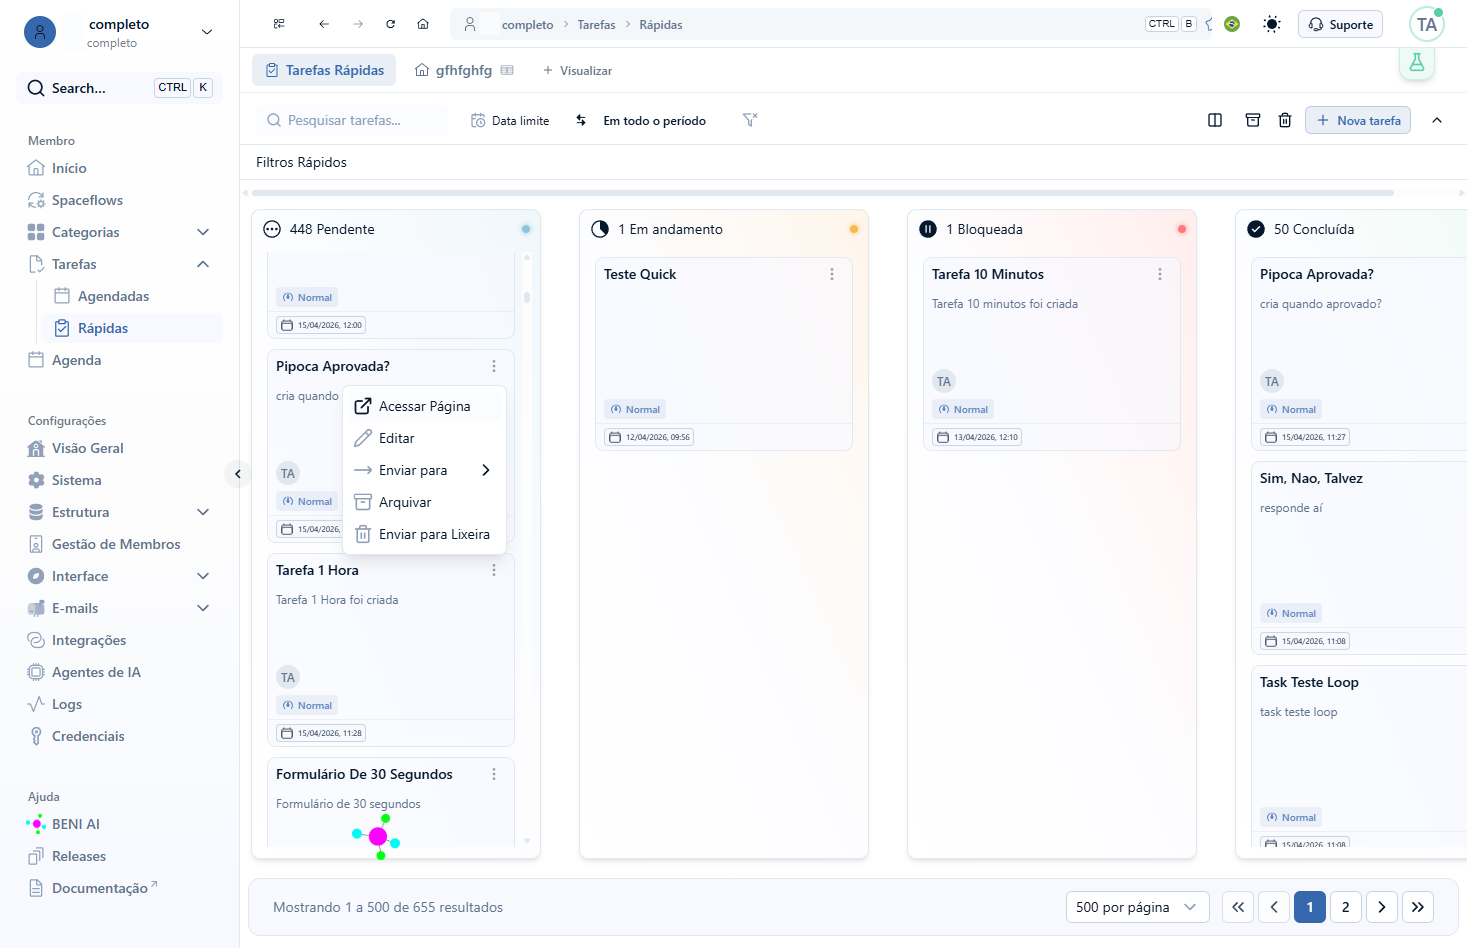Focus the Pesquisar tarefas search field
The width and height of the screenshot is (1467, 948).
tap(352, 120)
